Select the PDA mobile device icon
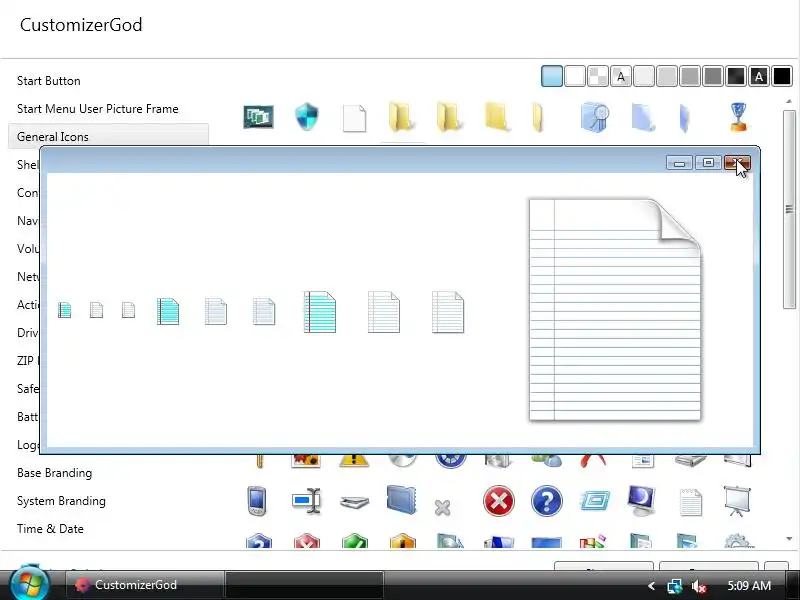The height and width of the screenshot is (600, 800). coord(257,501)
